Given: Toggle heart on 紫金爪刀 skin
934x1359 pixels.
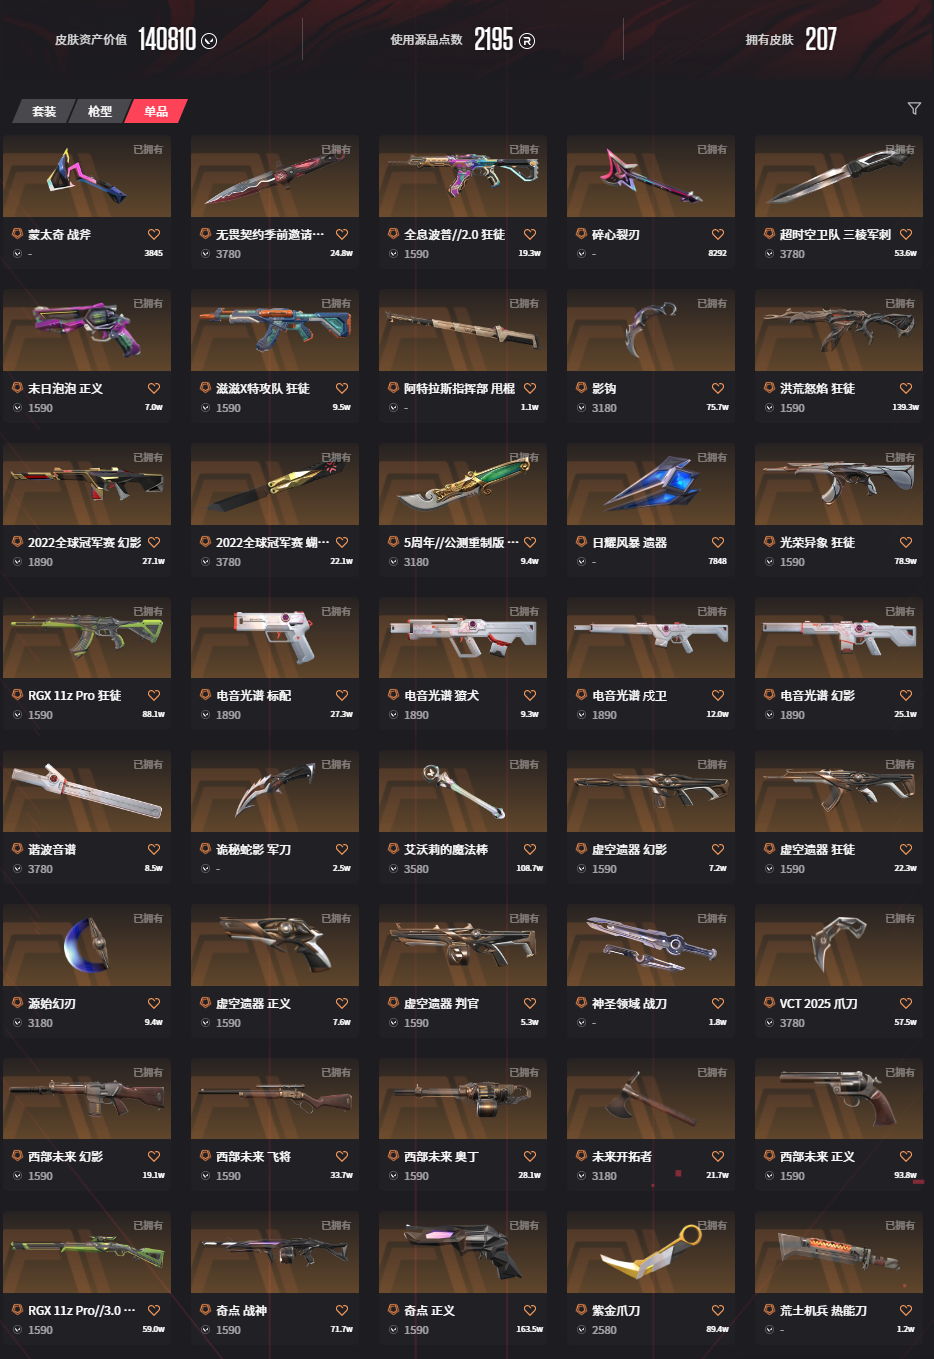Looking at the screenshot, I should (x=718, y=1310).
